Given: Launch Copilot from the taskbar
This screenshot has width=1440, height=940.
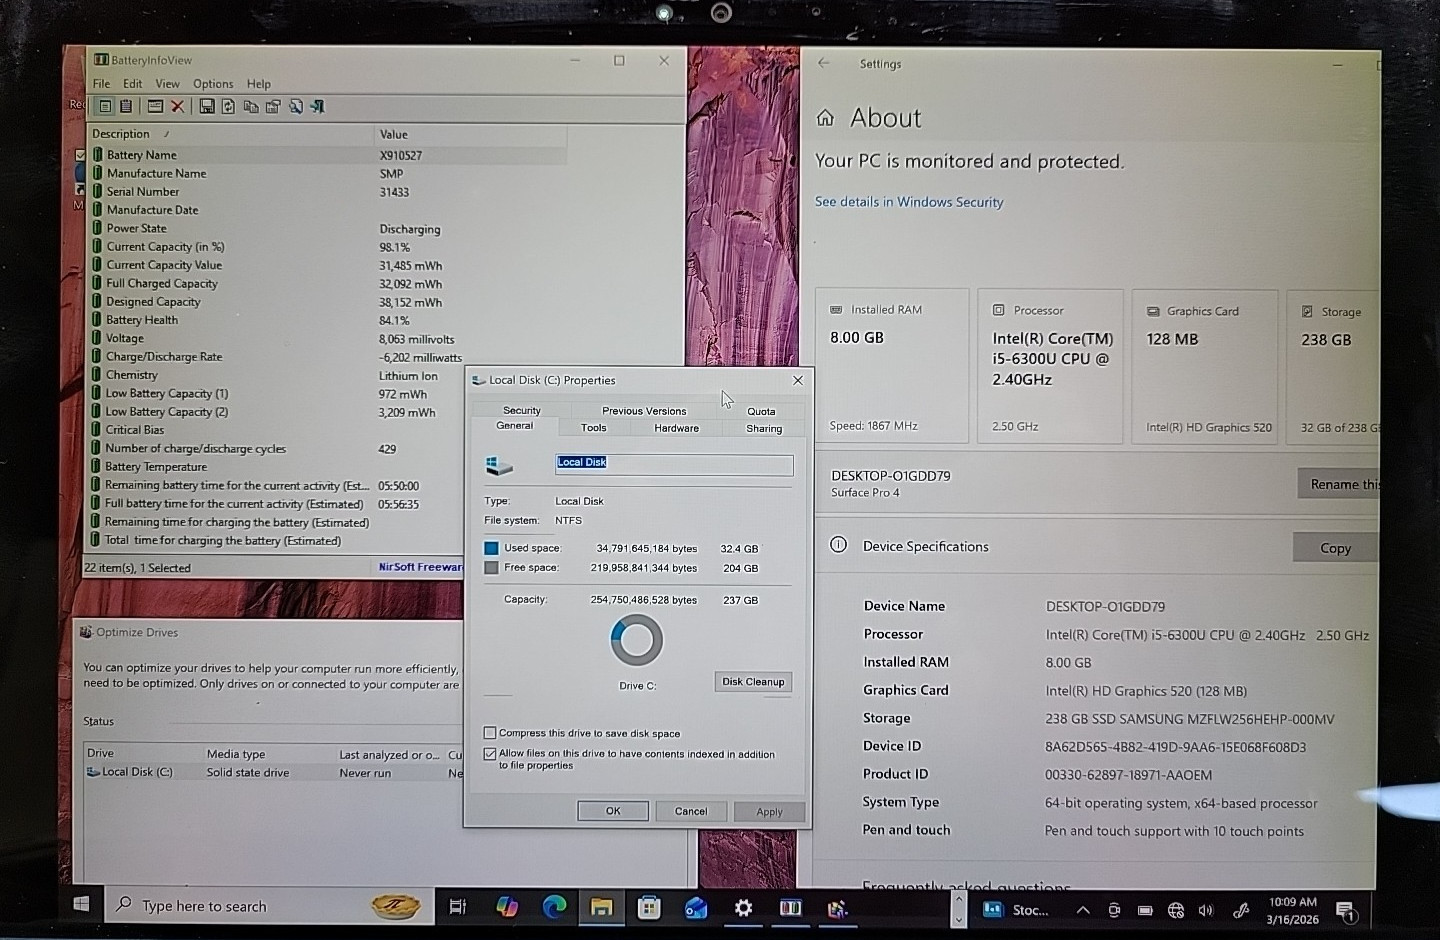Looking at the screenshot, I should [507, 907].
